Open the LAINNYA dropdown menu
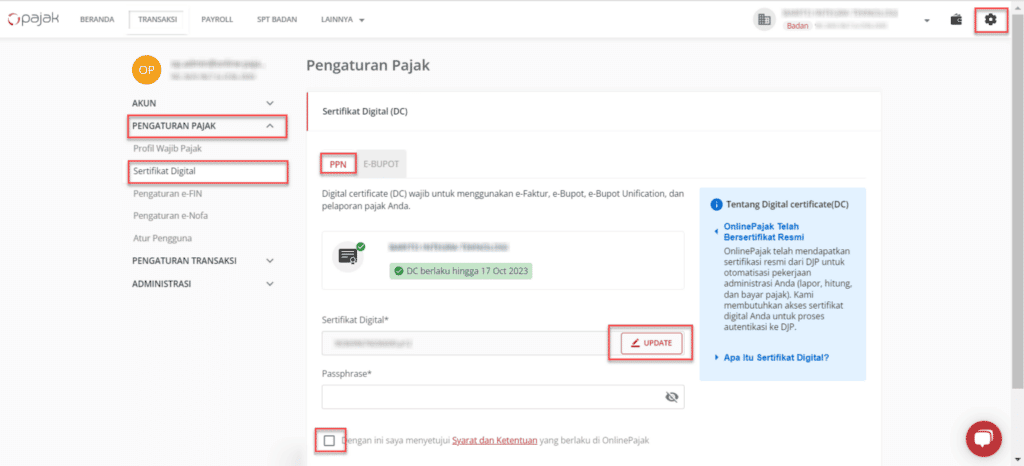 (x=342, y=20)
